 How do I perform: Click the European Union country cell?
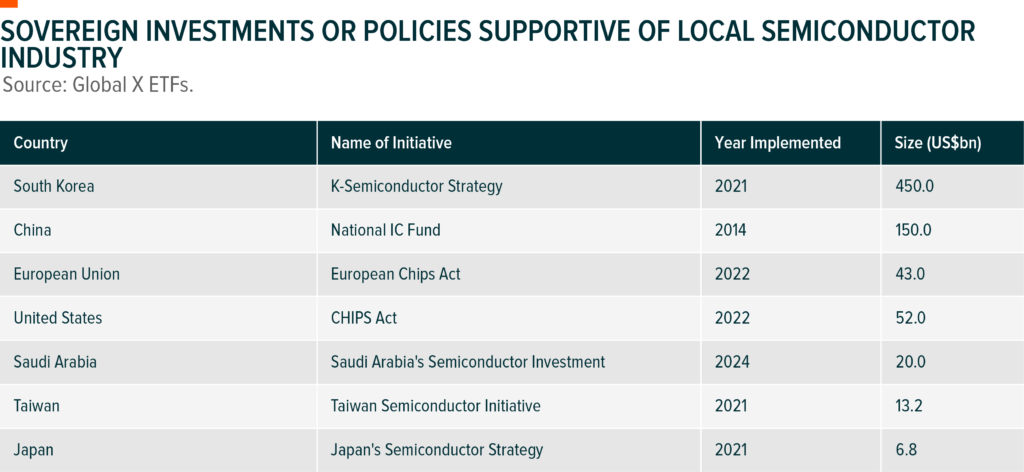coord(66,274)
